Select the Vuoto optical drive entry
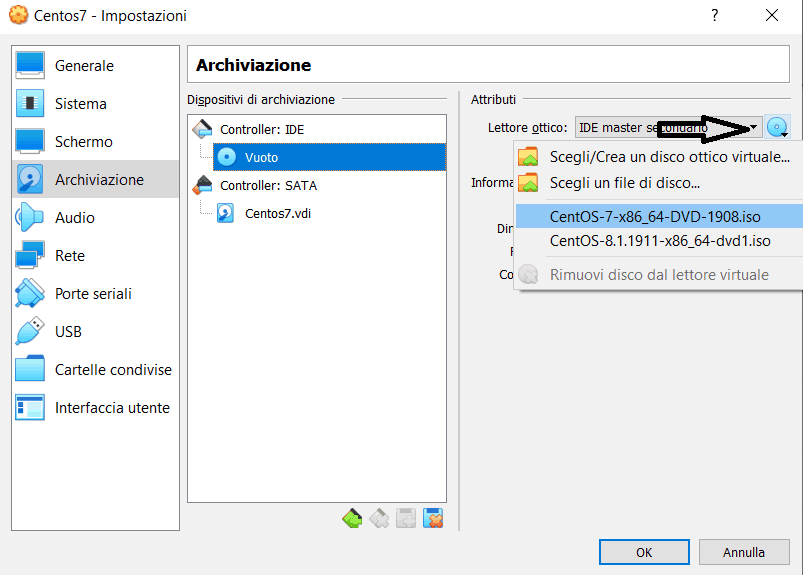 (329, 157)
